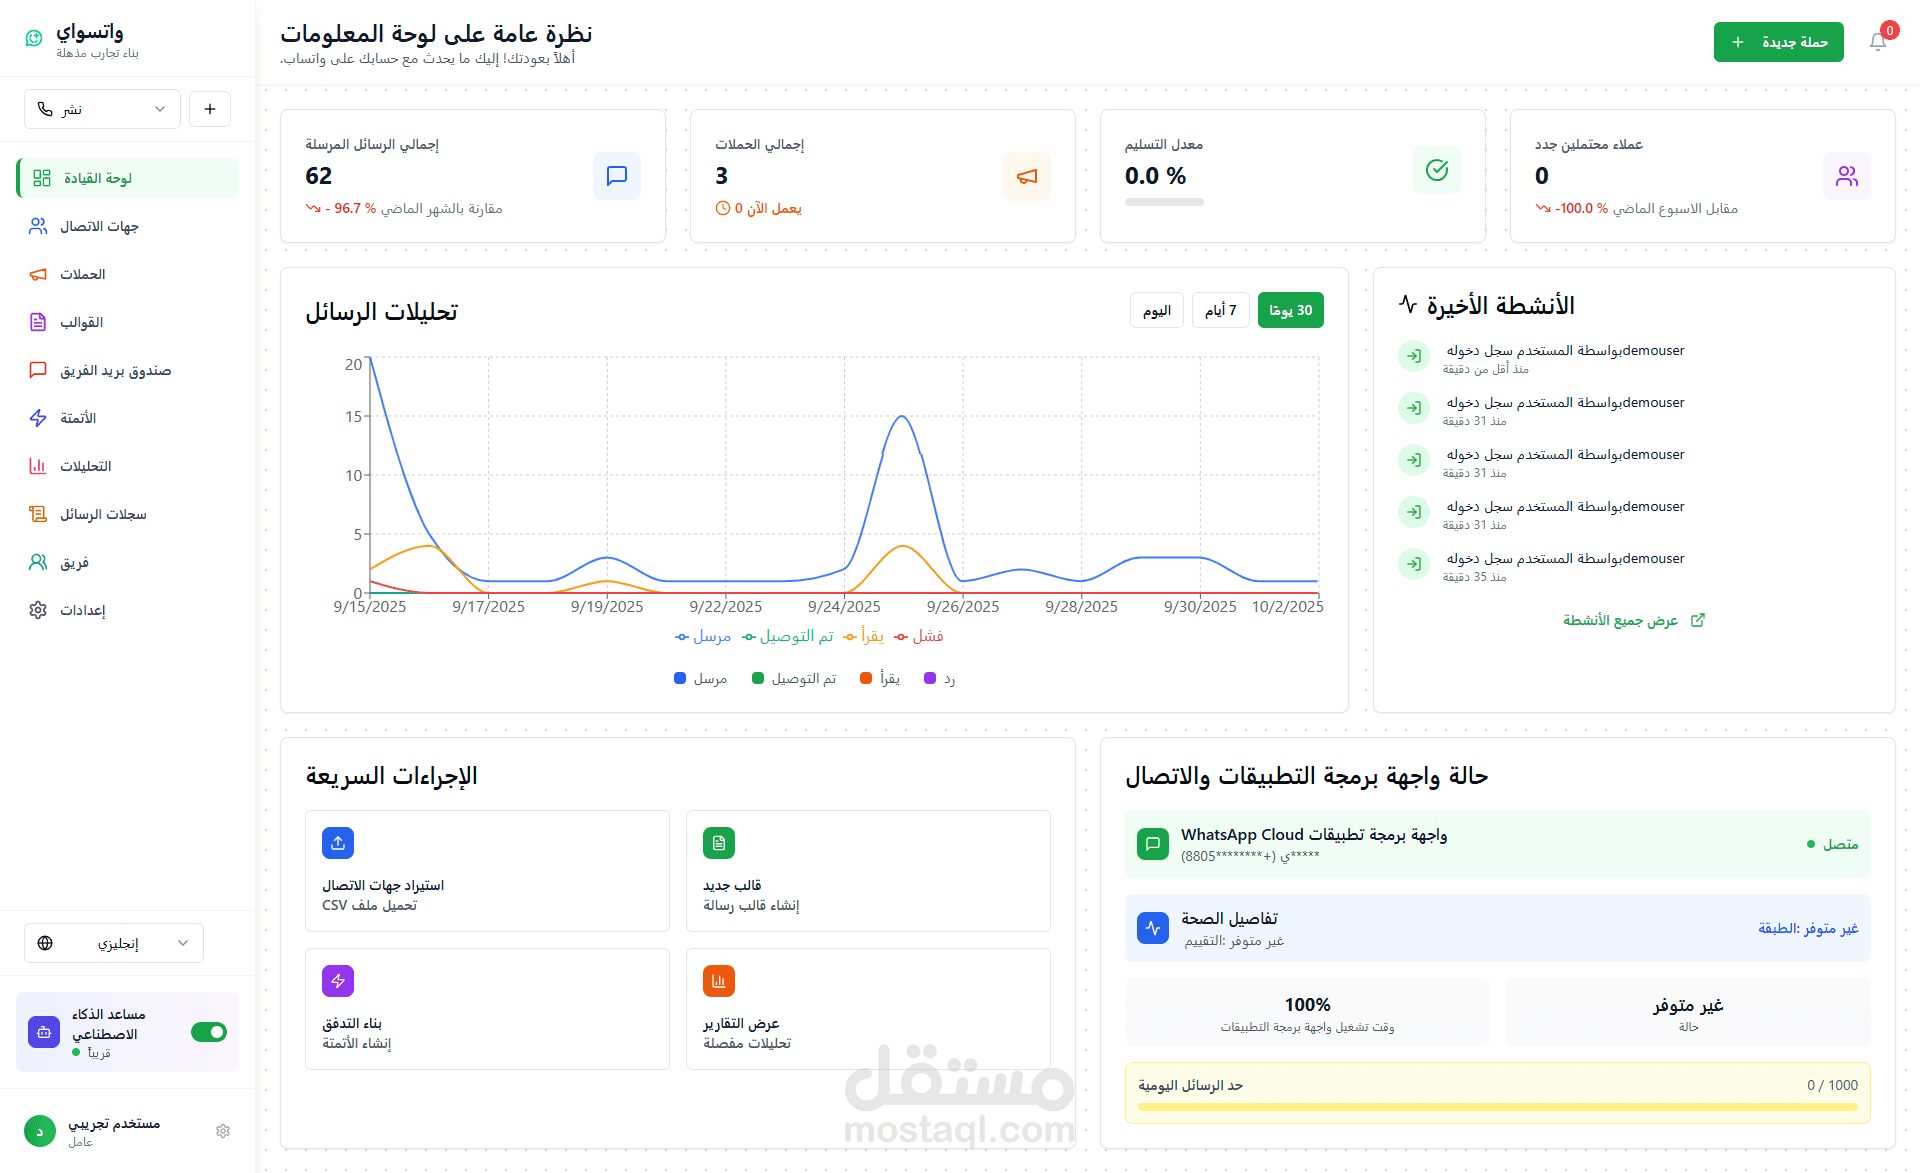Open القوالب in the sidebar
The width and height of the screenshot is (1920, 1173).
pos(128,322)
